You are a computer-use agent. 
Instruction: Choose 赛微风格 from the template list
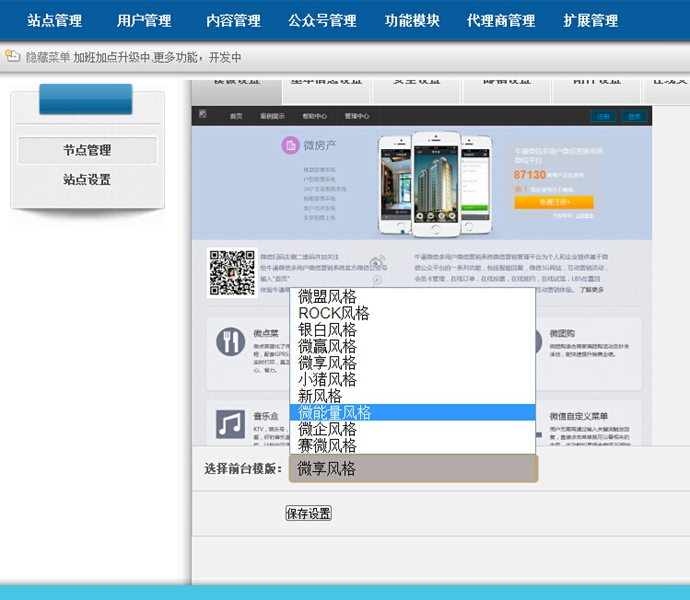[412, 445]
